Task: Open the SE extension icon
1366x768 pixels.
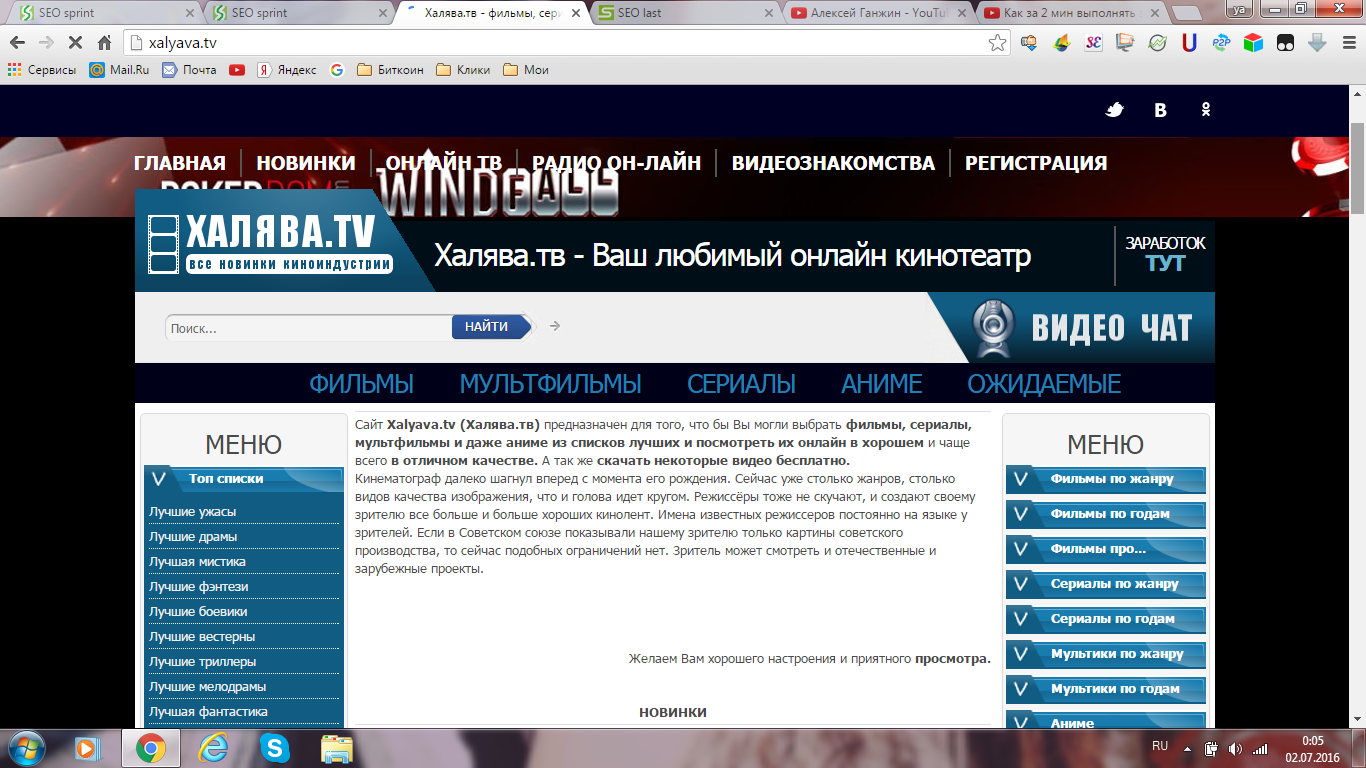Action: [1093, 43]
